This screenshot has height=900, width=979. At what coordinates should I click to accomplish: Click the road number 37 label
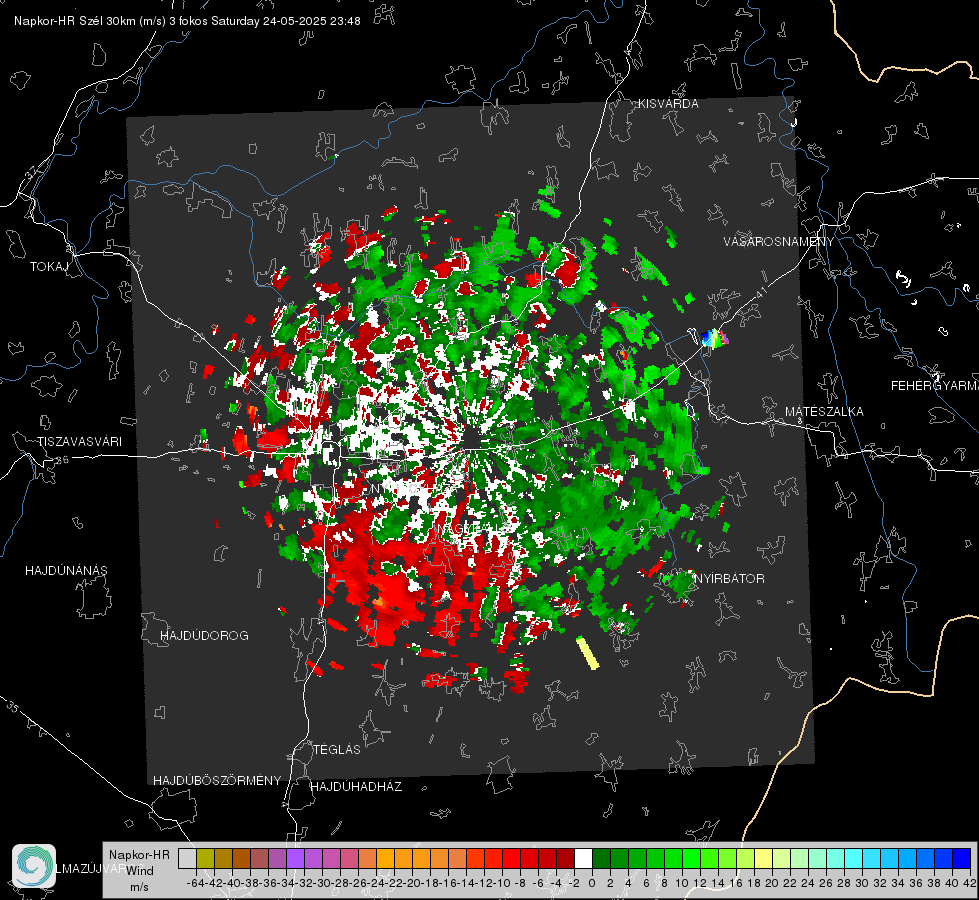pyautogui.click(x=32, y=171)
